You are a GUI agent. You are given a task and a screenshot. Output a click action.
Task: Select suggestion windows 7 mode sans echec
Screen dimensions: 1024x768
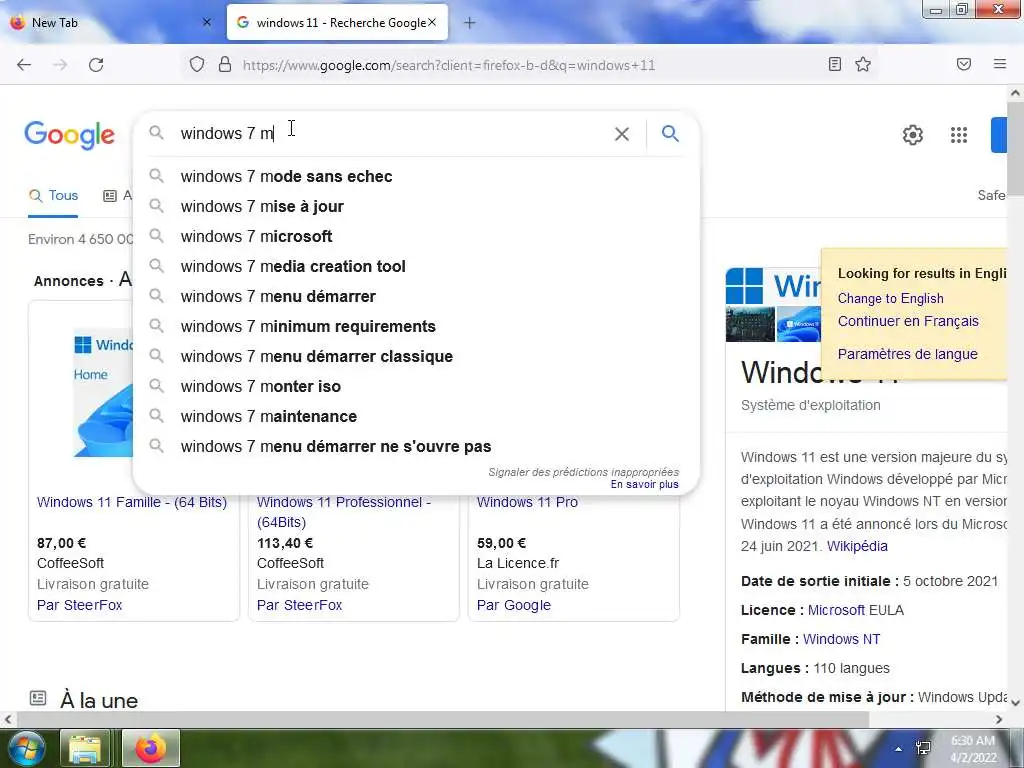417,176
